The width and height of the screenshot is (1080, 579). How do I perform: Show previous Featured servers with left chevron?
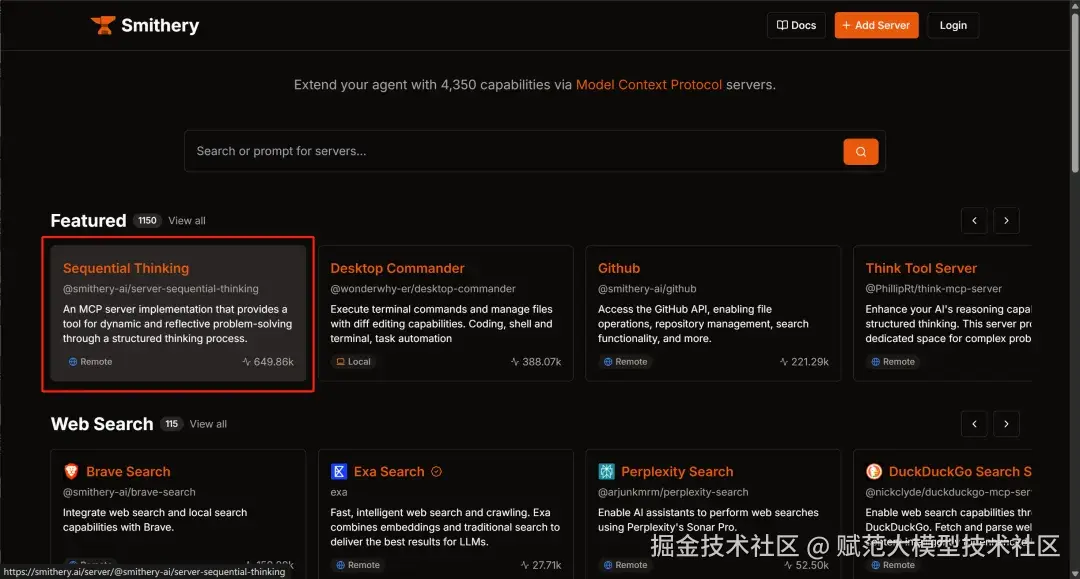(x=974, y=220)
